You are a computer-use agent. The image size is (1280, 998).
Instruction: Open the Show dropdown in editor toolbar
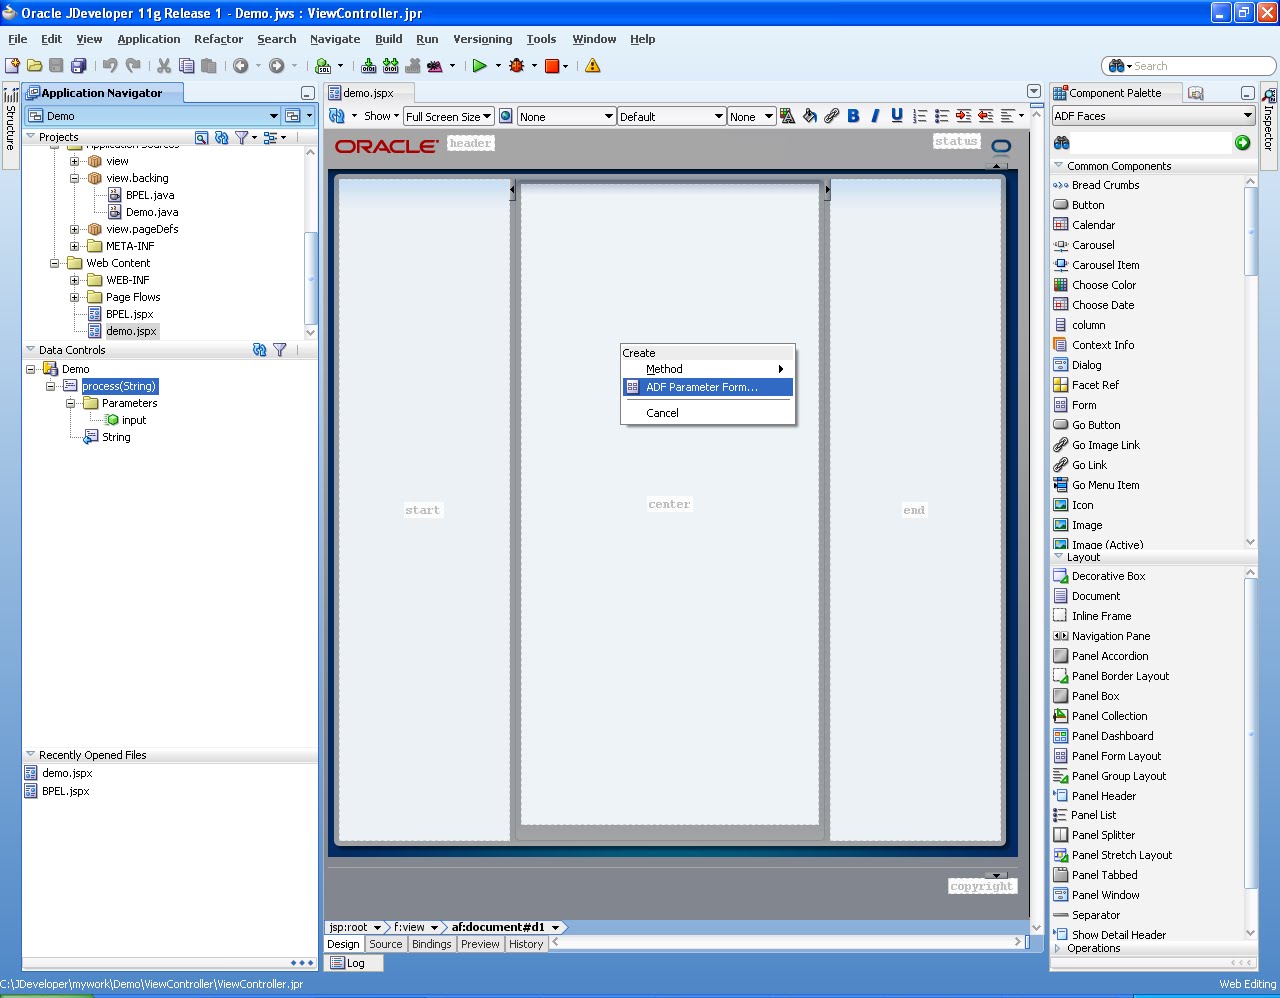(381, 116)
